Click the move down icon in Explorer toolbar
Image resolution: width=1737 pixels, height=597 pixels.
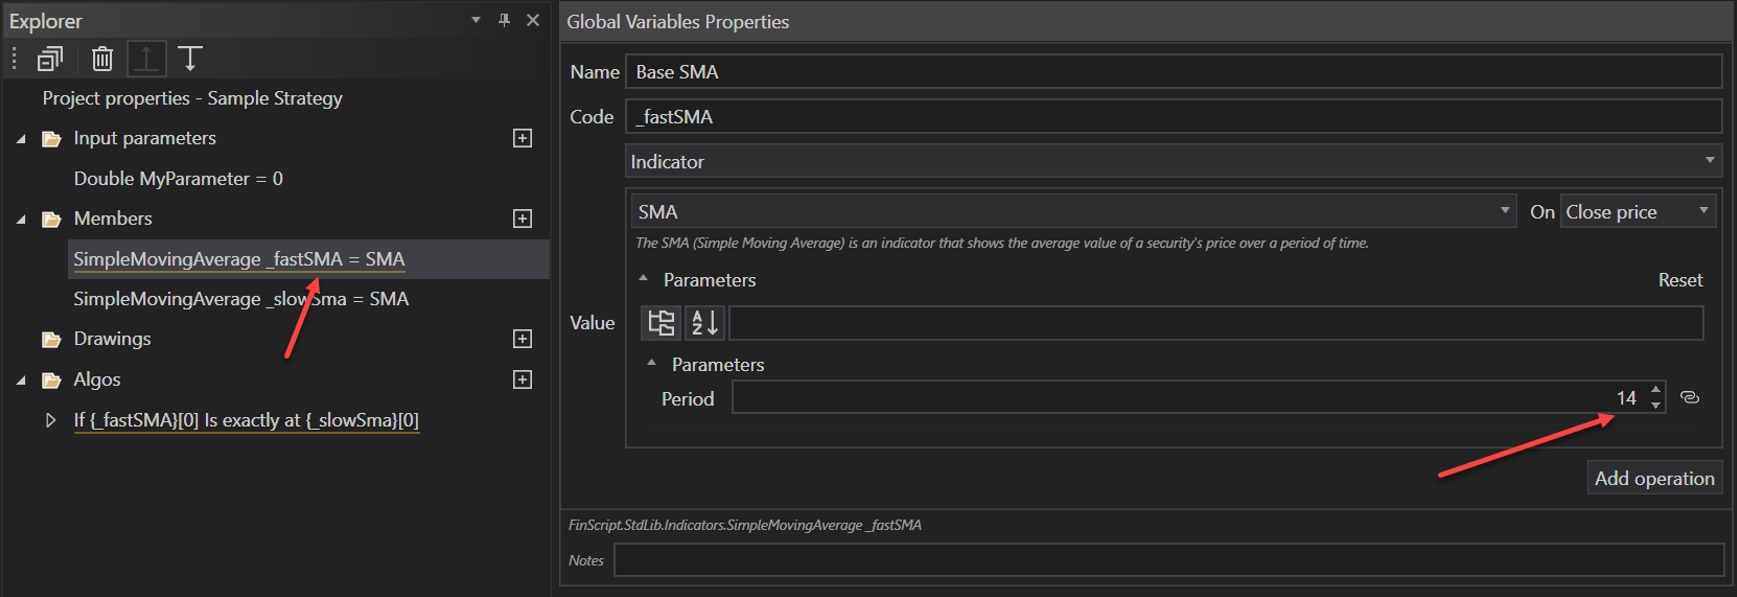tap(190, 59)
